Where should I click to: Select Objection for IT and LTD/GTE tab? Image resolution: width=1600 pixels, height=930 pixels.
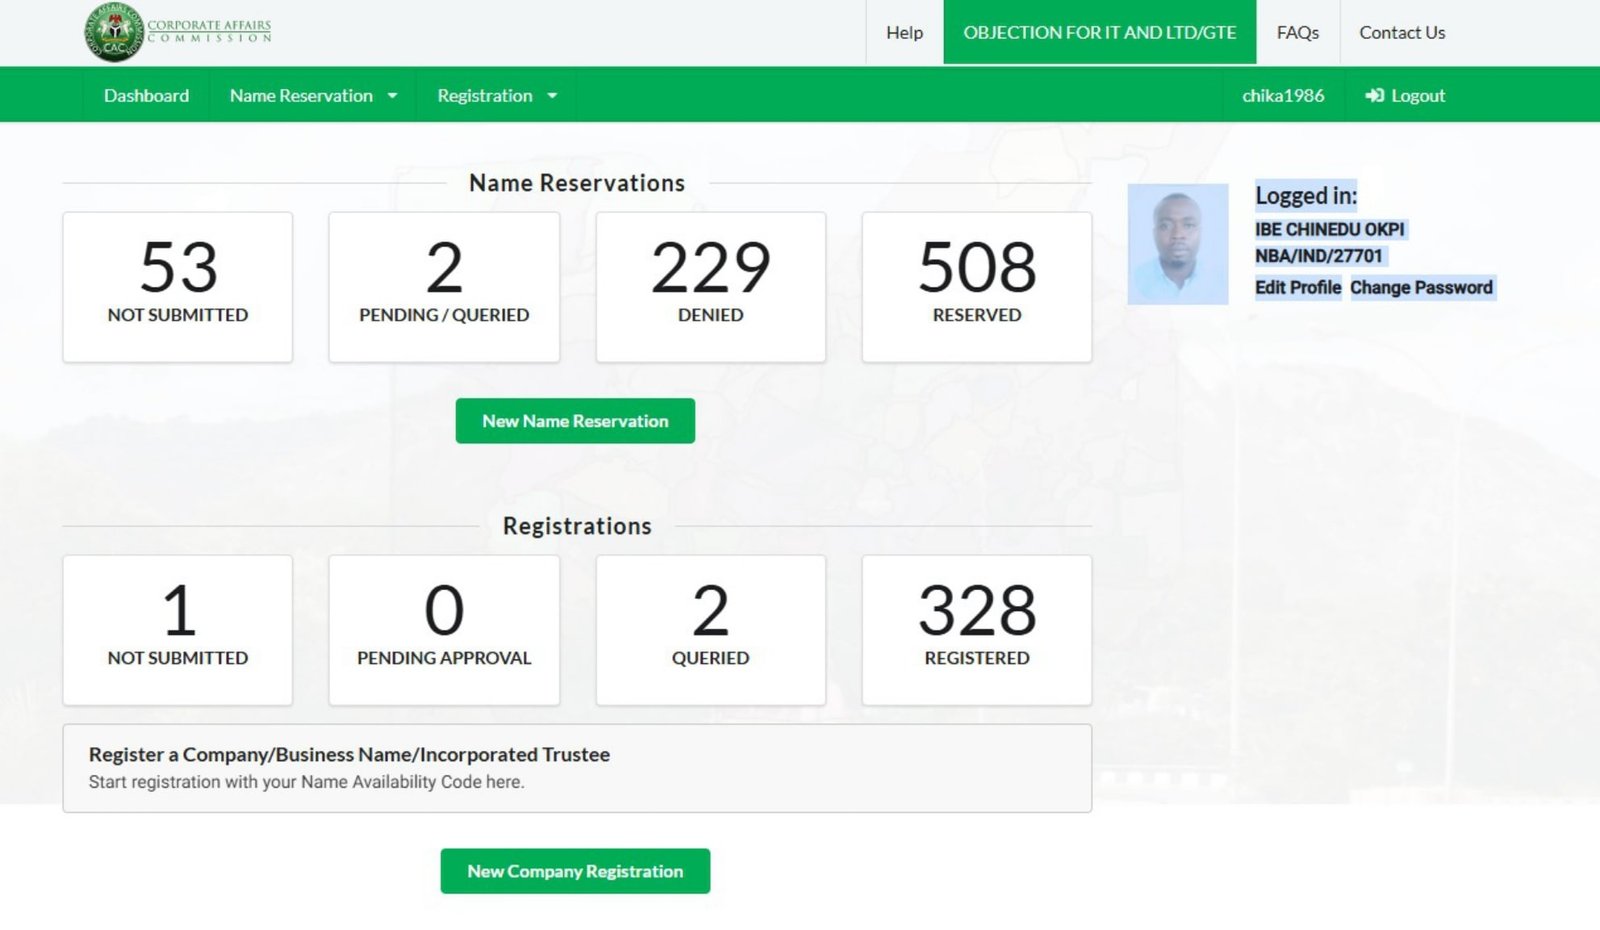click(1099, 32)
